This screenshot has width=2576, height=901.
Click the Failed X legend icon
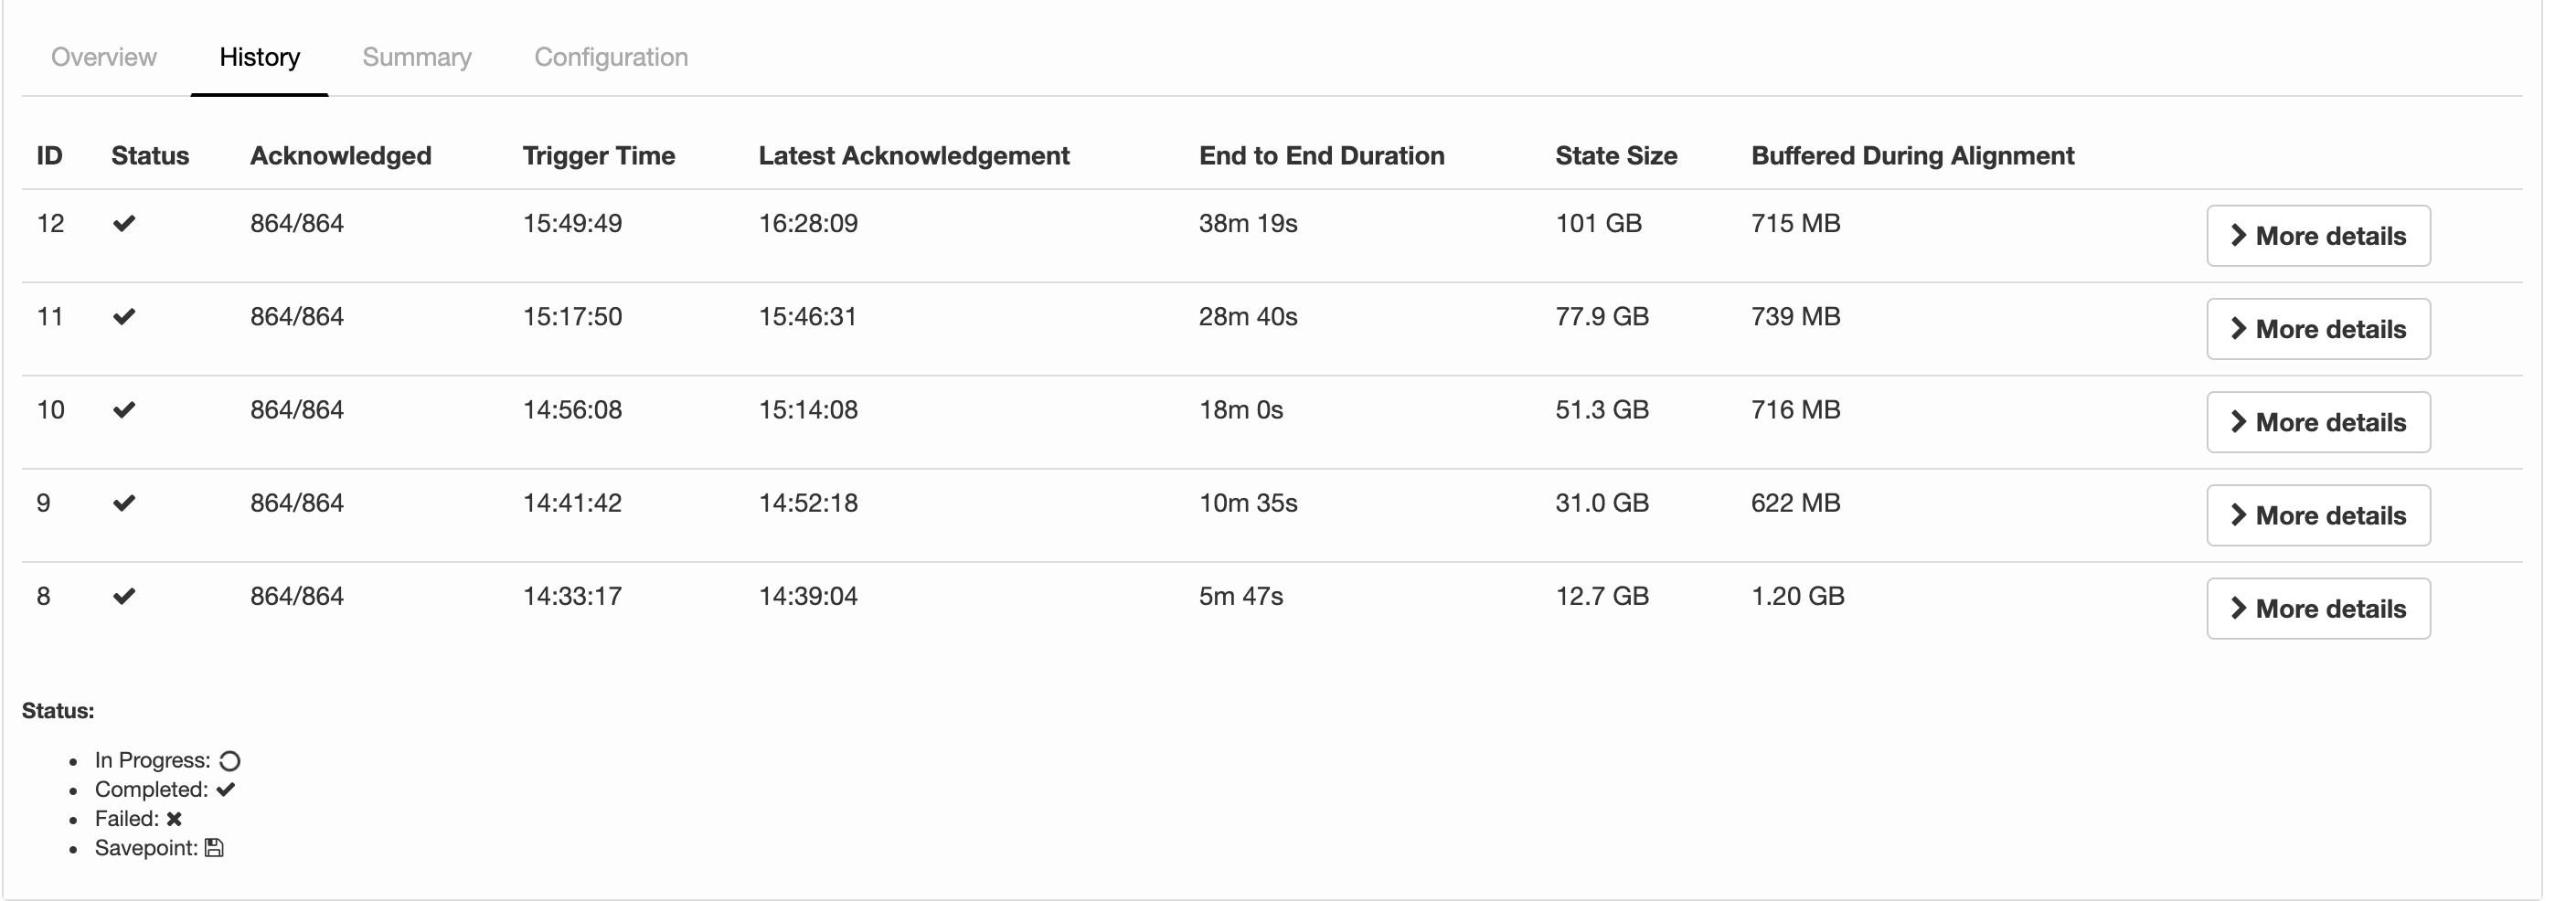tap(174, 819)
